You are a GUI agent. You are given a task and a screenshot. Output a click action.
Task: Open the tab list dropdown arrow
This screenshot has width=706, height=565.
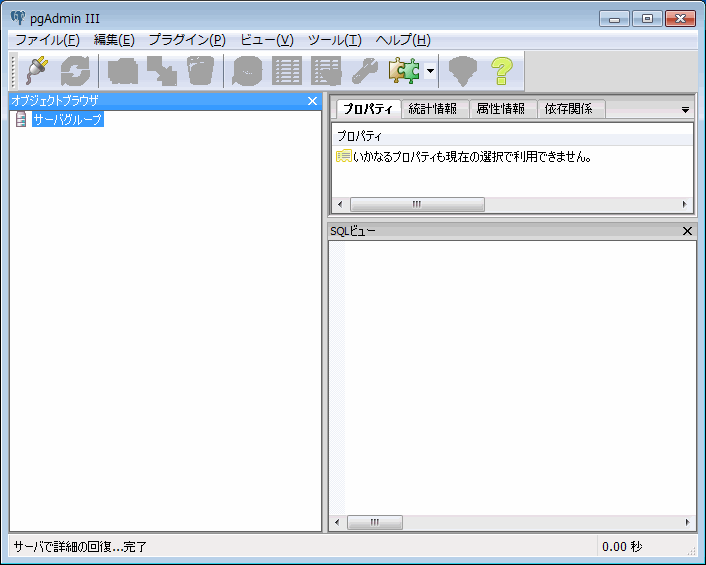685,110
